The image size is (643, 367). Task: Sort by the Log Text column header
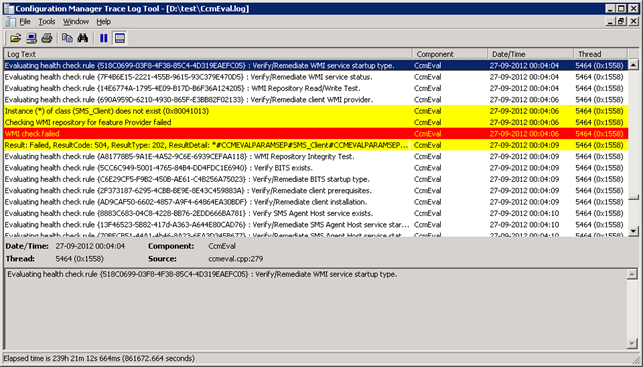point(208,54)
